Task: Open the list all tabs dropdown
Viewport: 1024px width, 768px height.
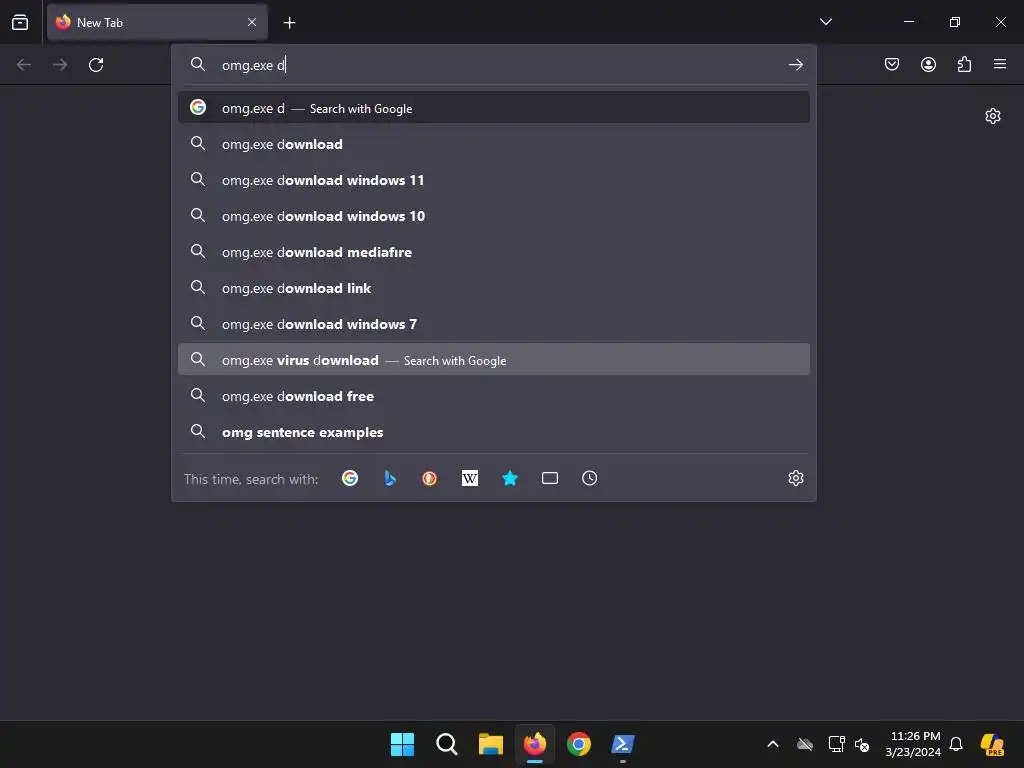Action: [825, 22]
